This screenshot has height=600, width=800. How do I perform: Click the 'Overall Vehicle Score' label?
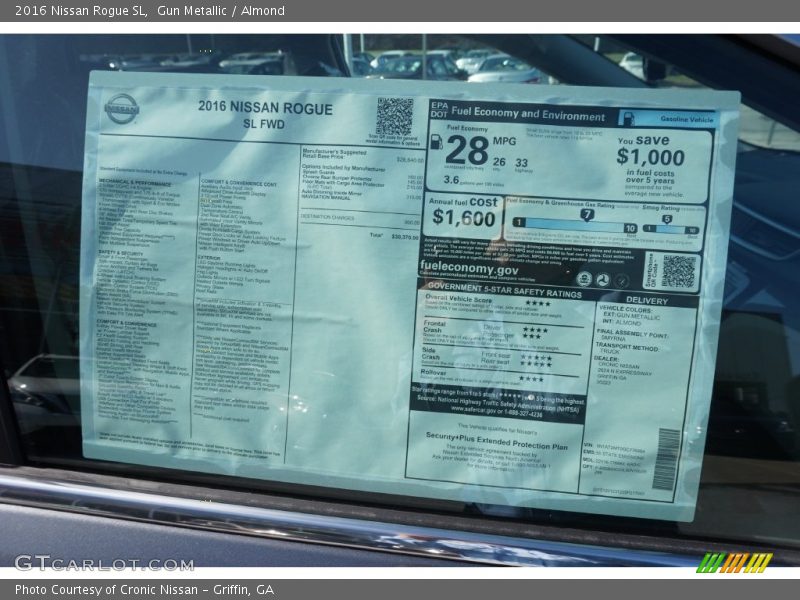(459, 298)
